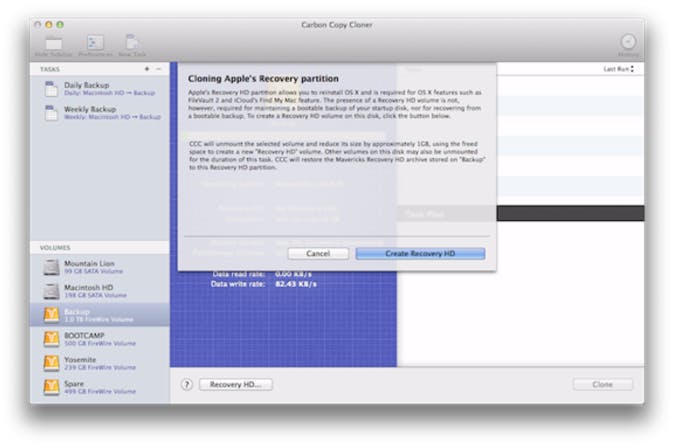Select the Weekly Backup task name

click(90, 109)
